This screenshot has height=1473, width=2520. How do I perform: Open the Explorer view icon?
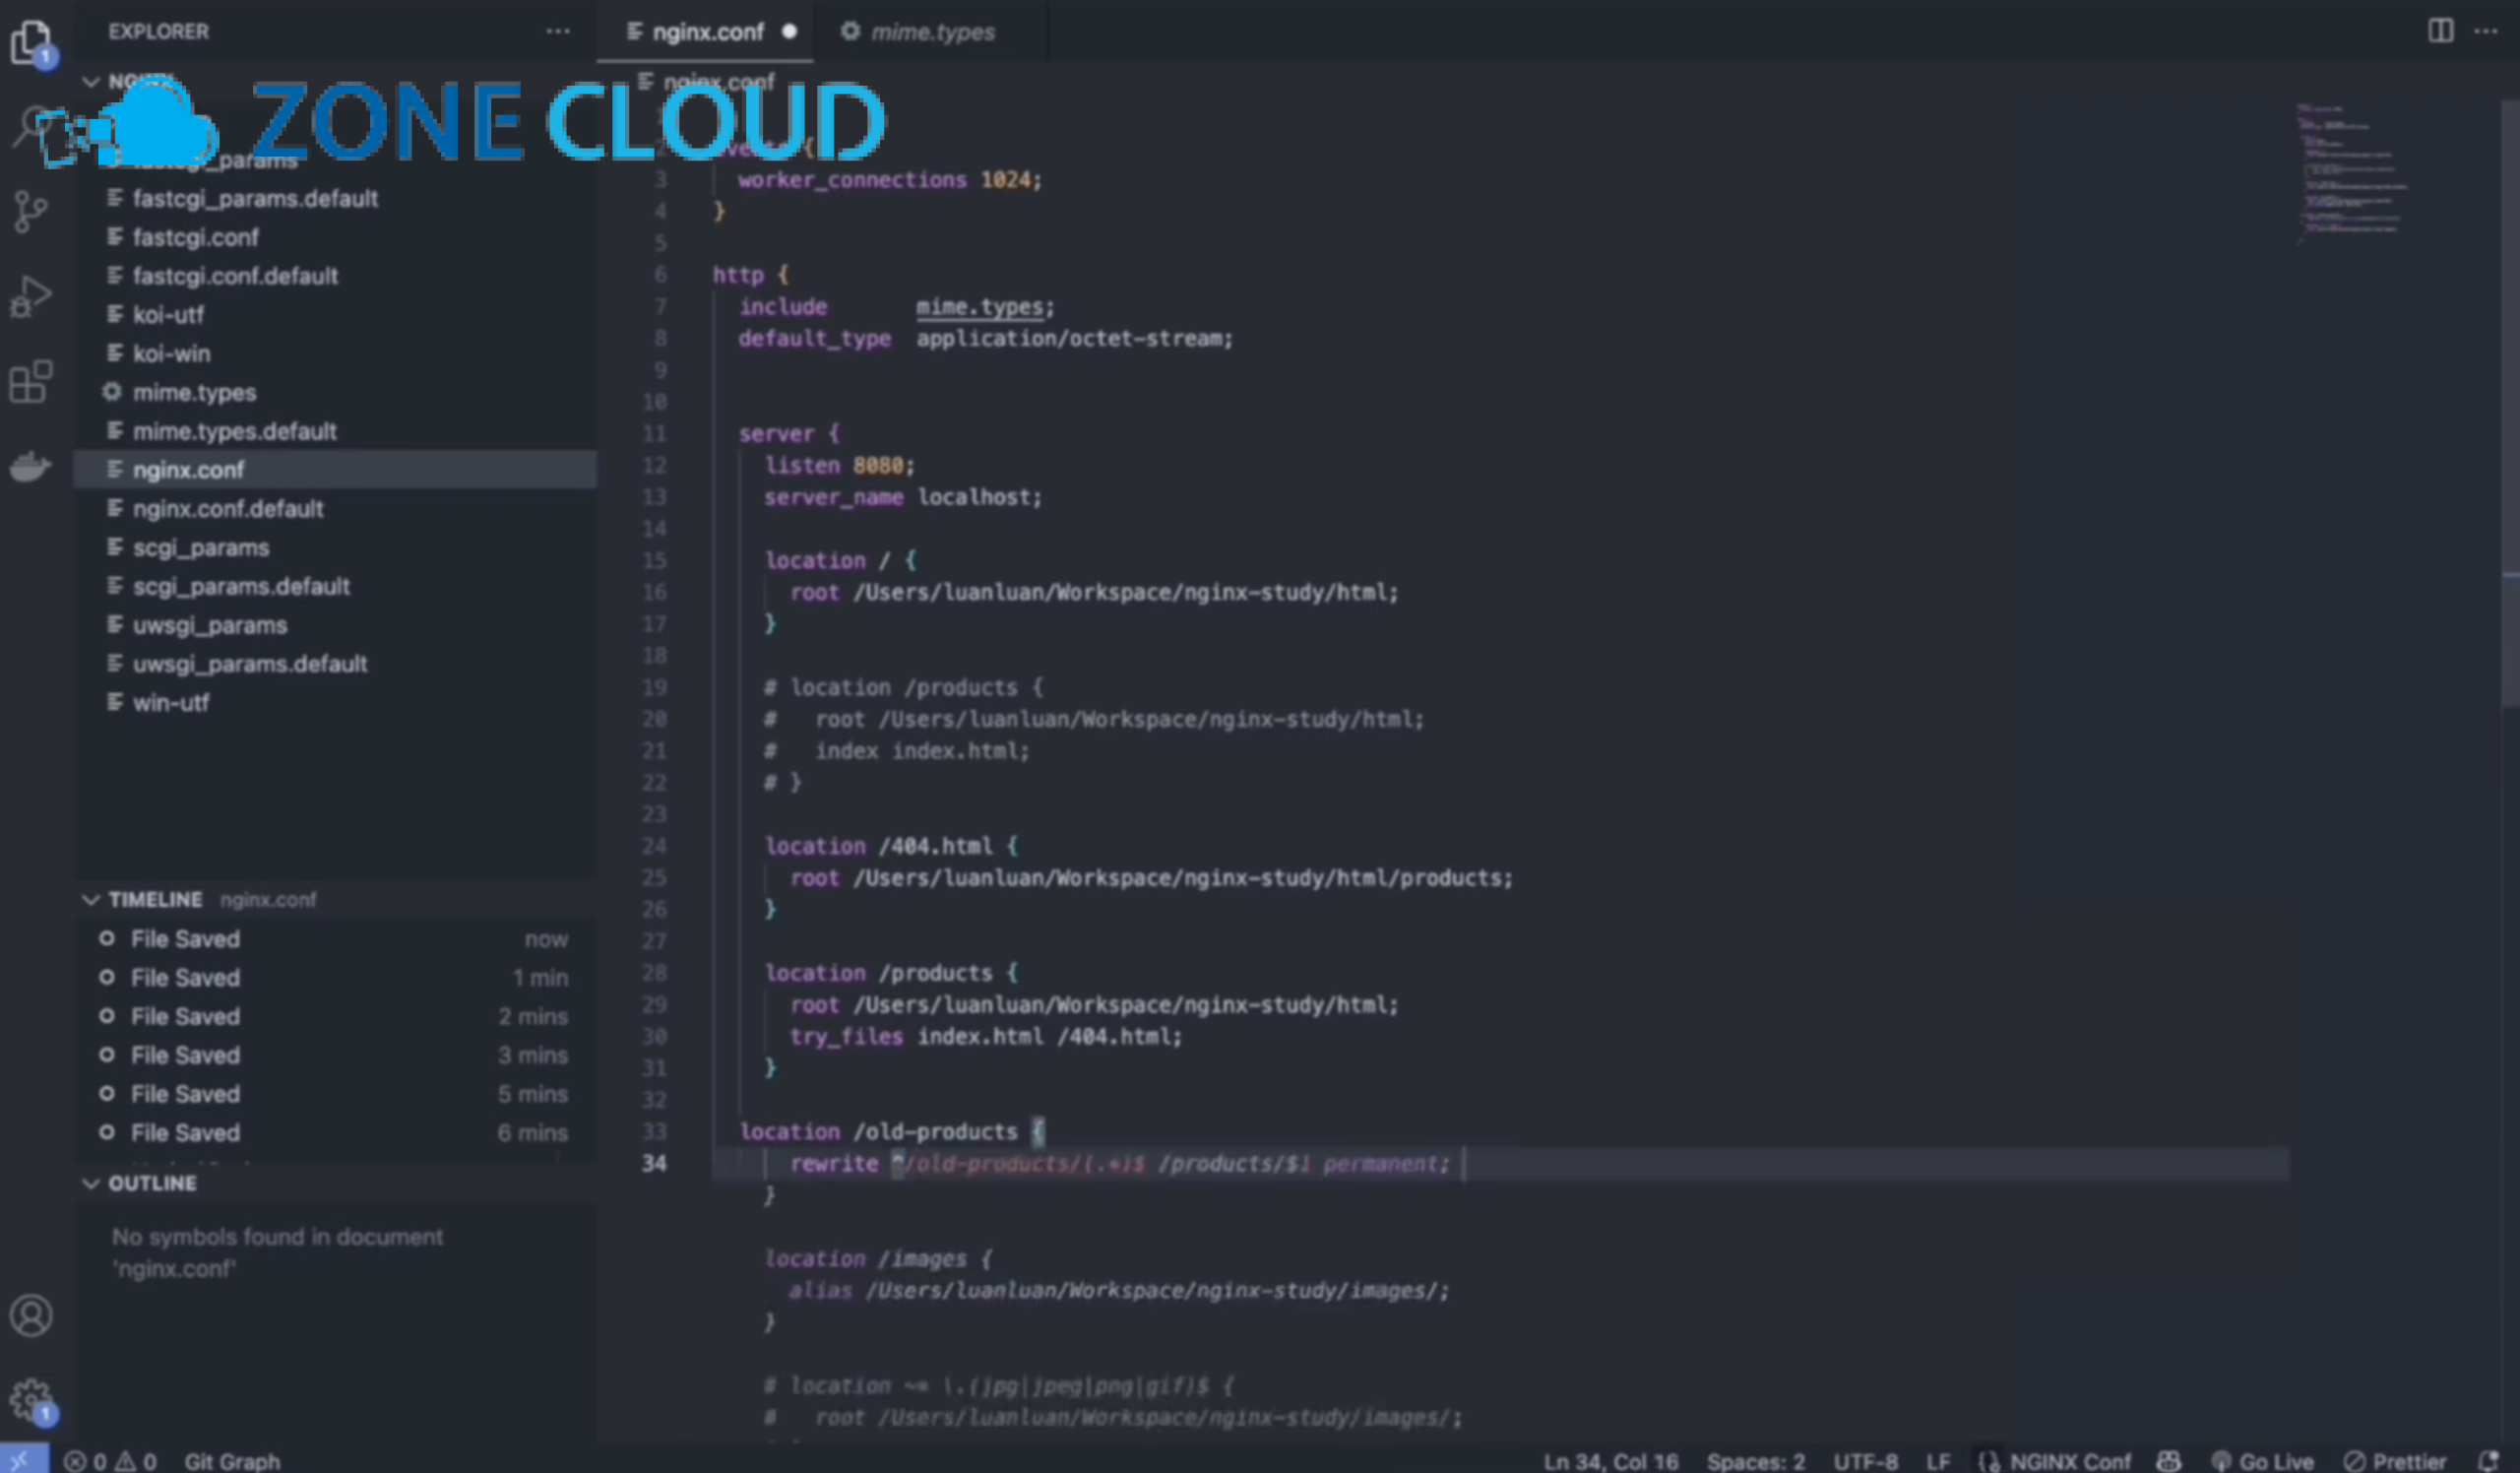(31, 42)
